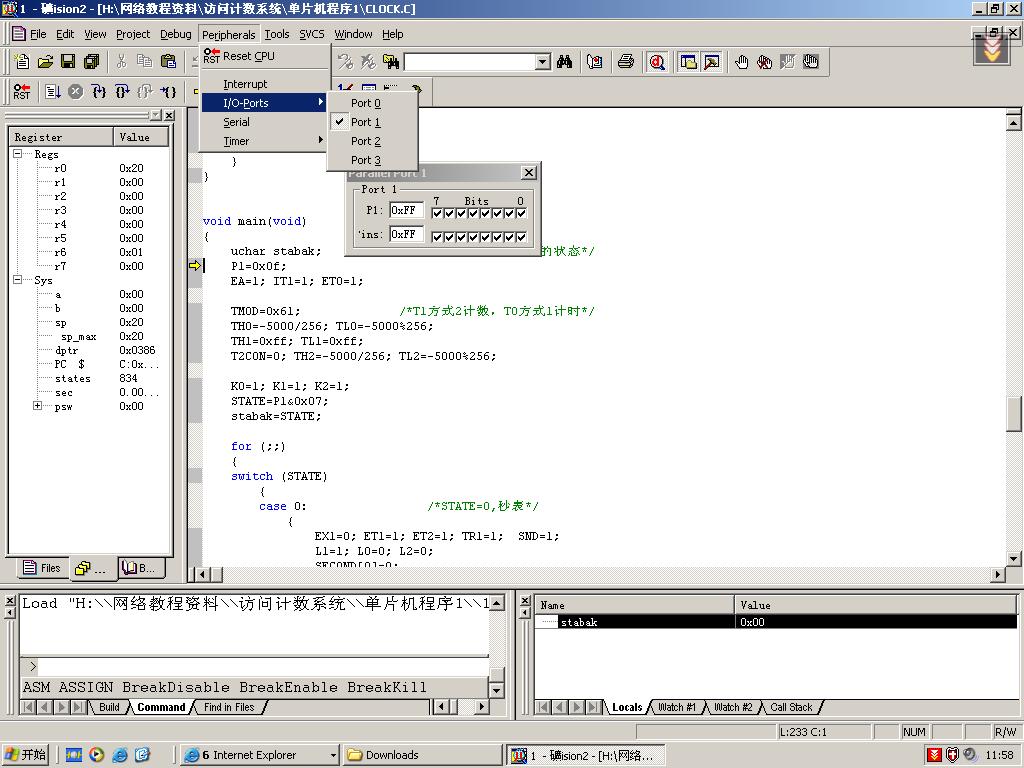The height and width of the screenshot is (768, 1024).
Task: Switch to the Build output tab
Action: (x=109, y=707)
